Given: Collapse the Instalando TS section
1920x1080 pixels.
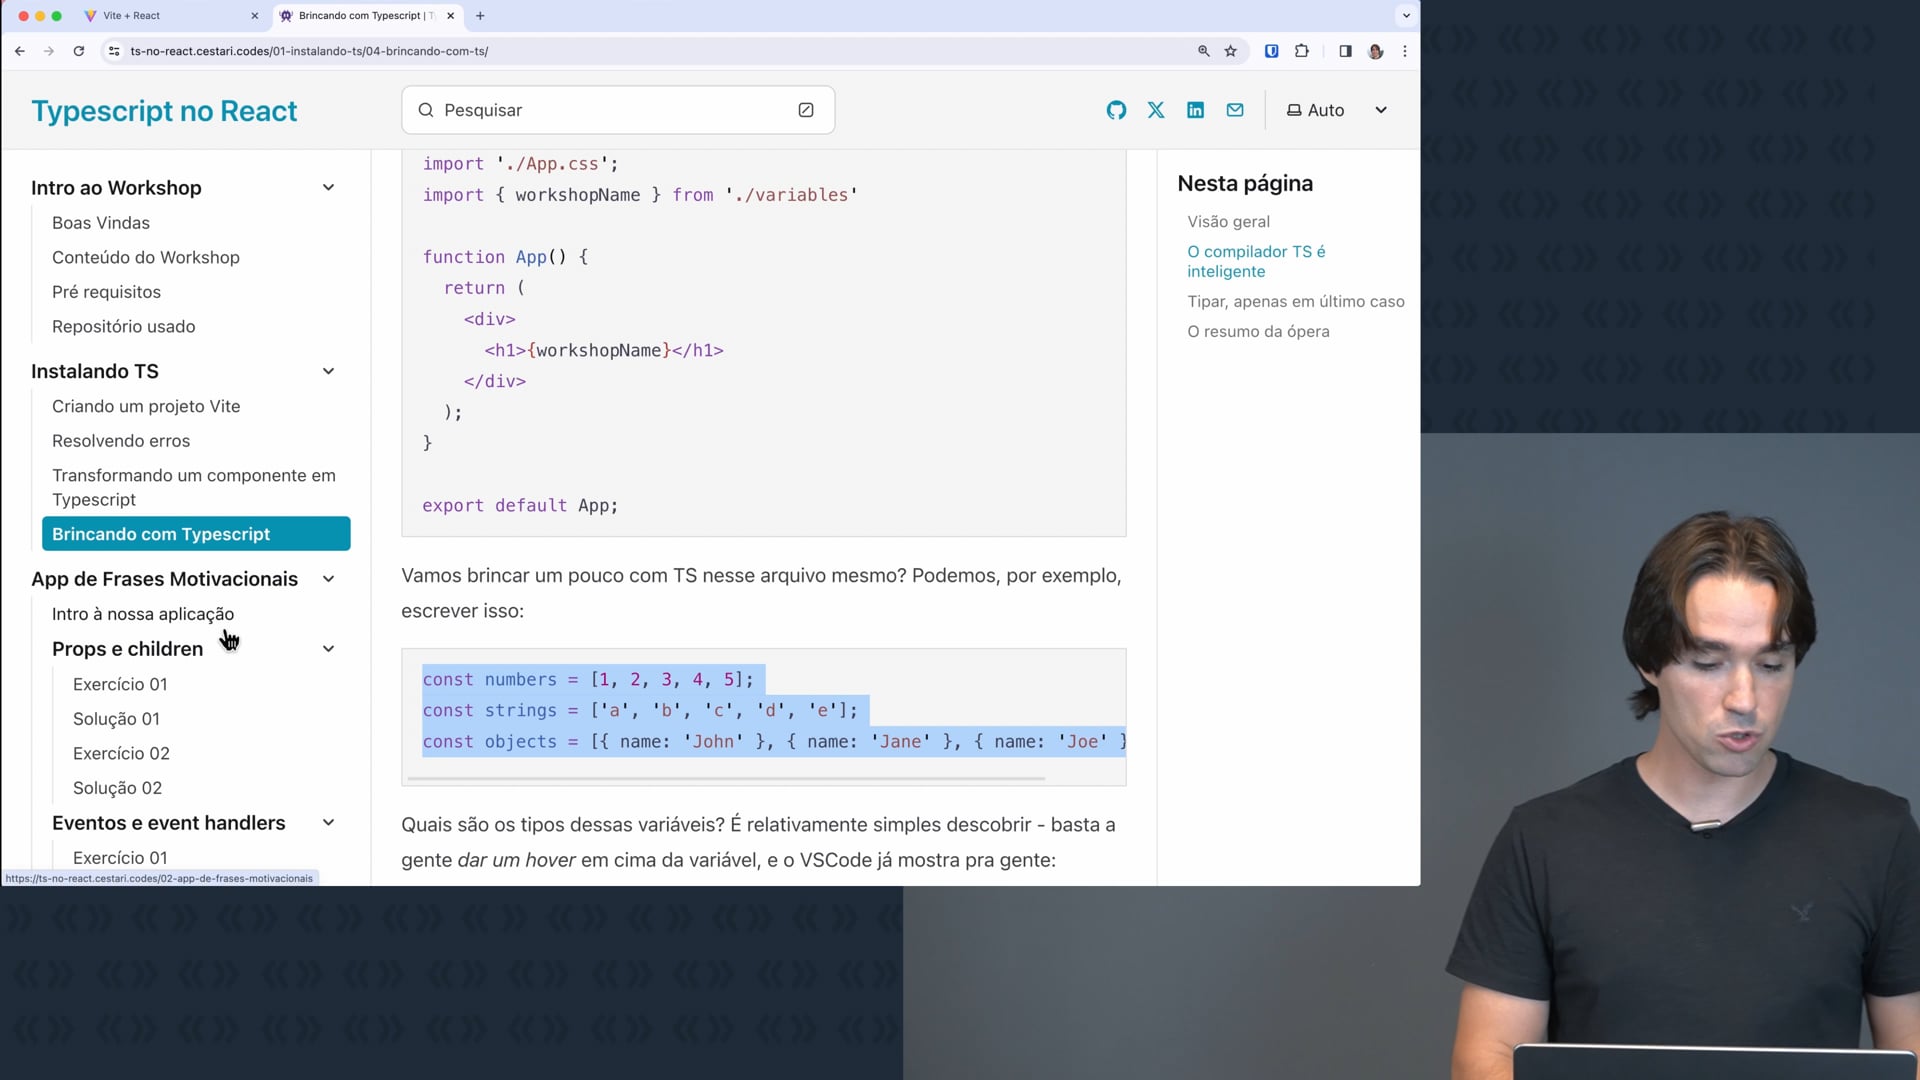Looking at the screenshot, I should click(x=328, y=371).
